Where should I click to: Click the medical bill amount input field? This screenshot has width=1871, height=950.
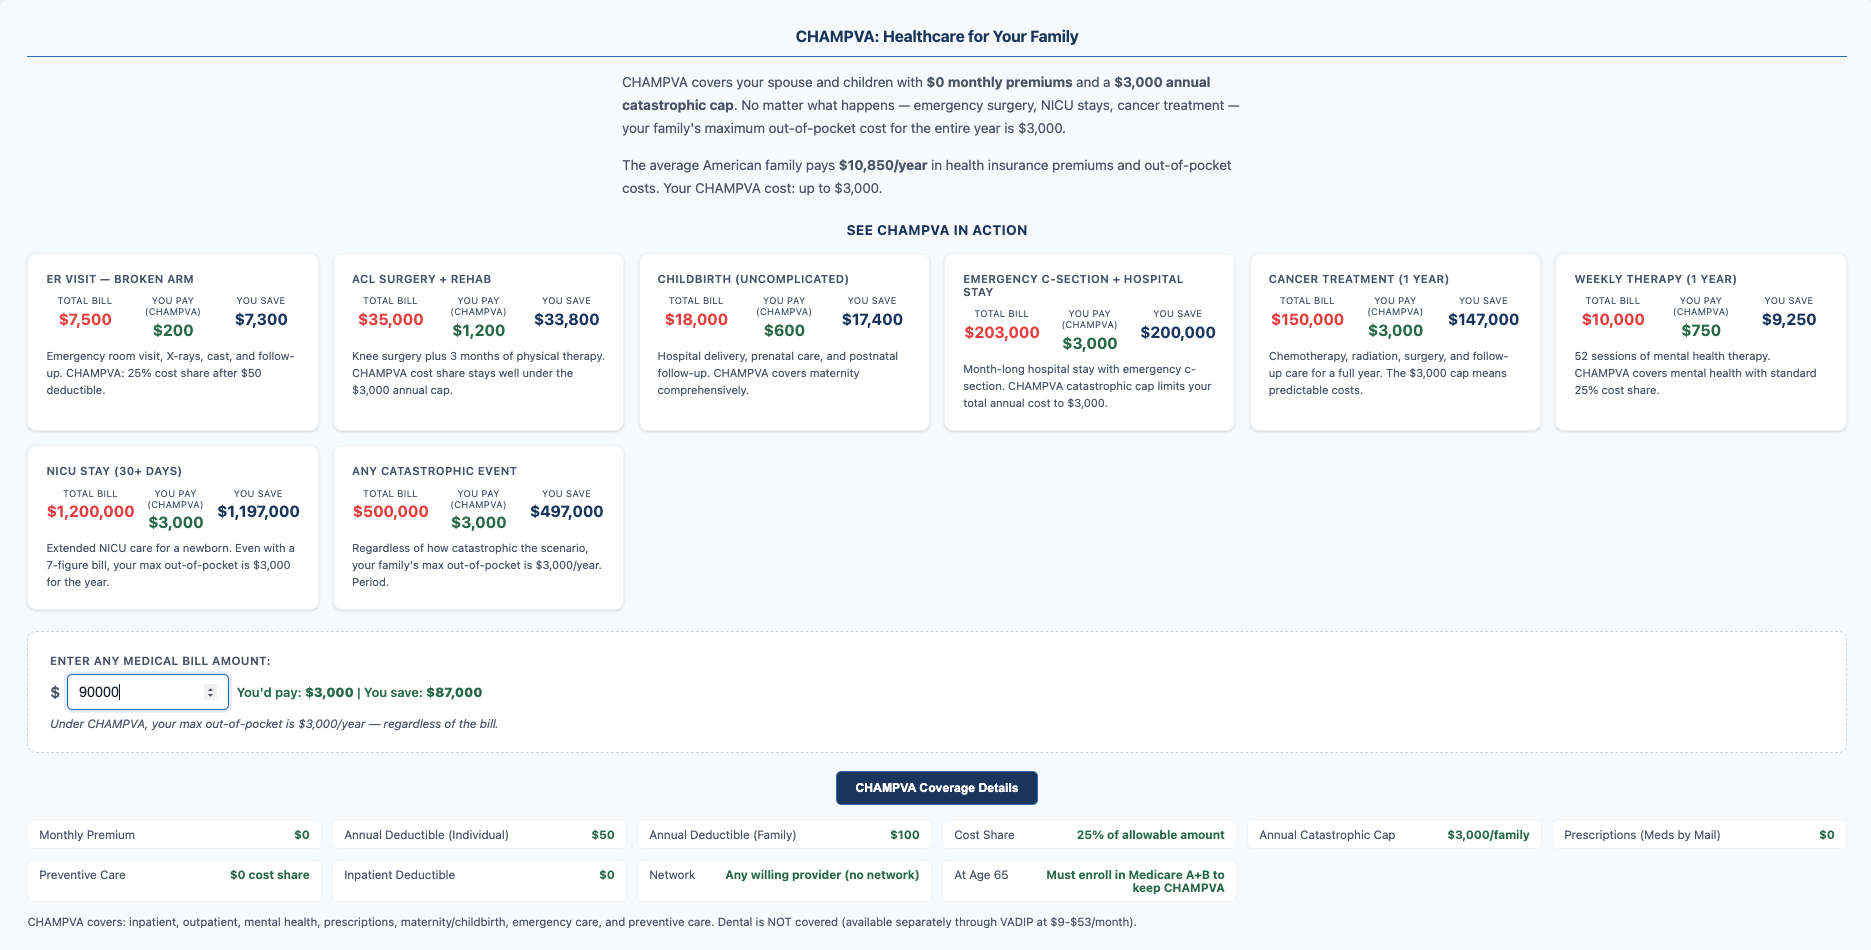click(148, 692)
